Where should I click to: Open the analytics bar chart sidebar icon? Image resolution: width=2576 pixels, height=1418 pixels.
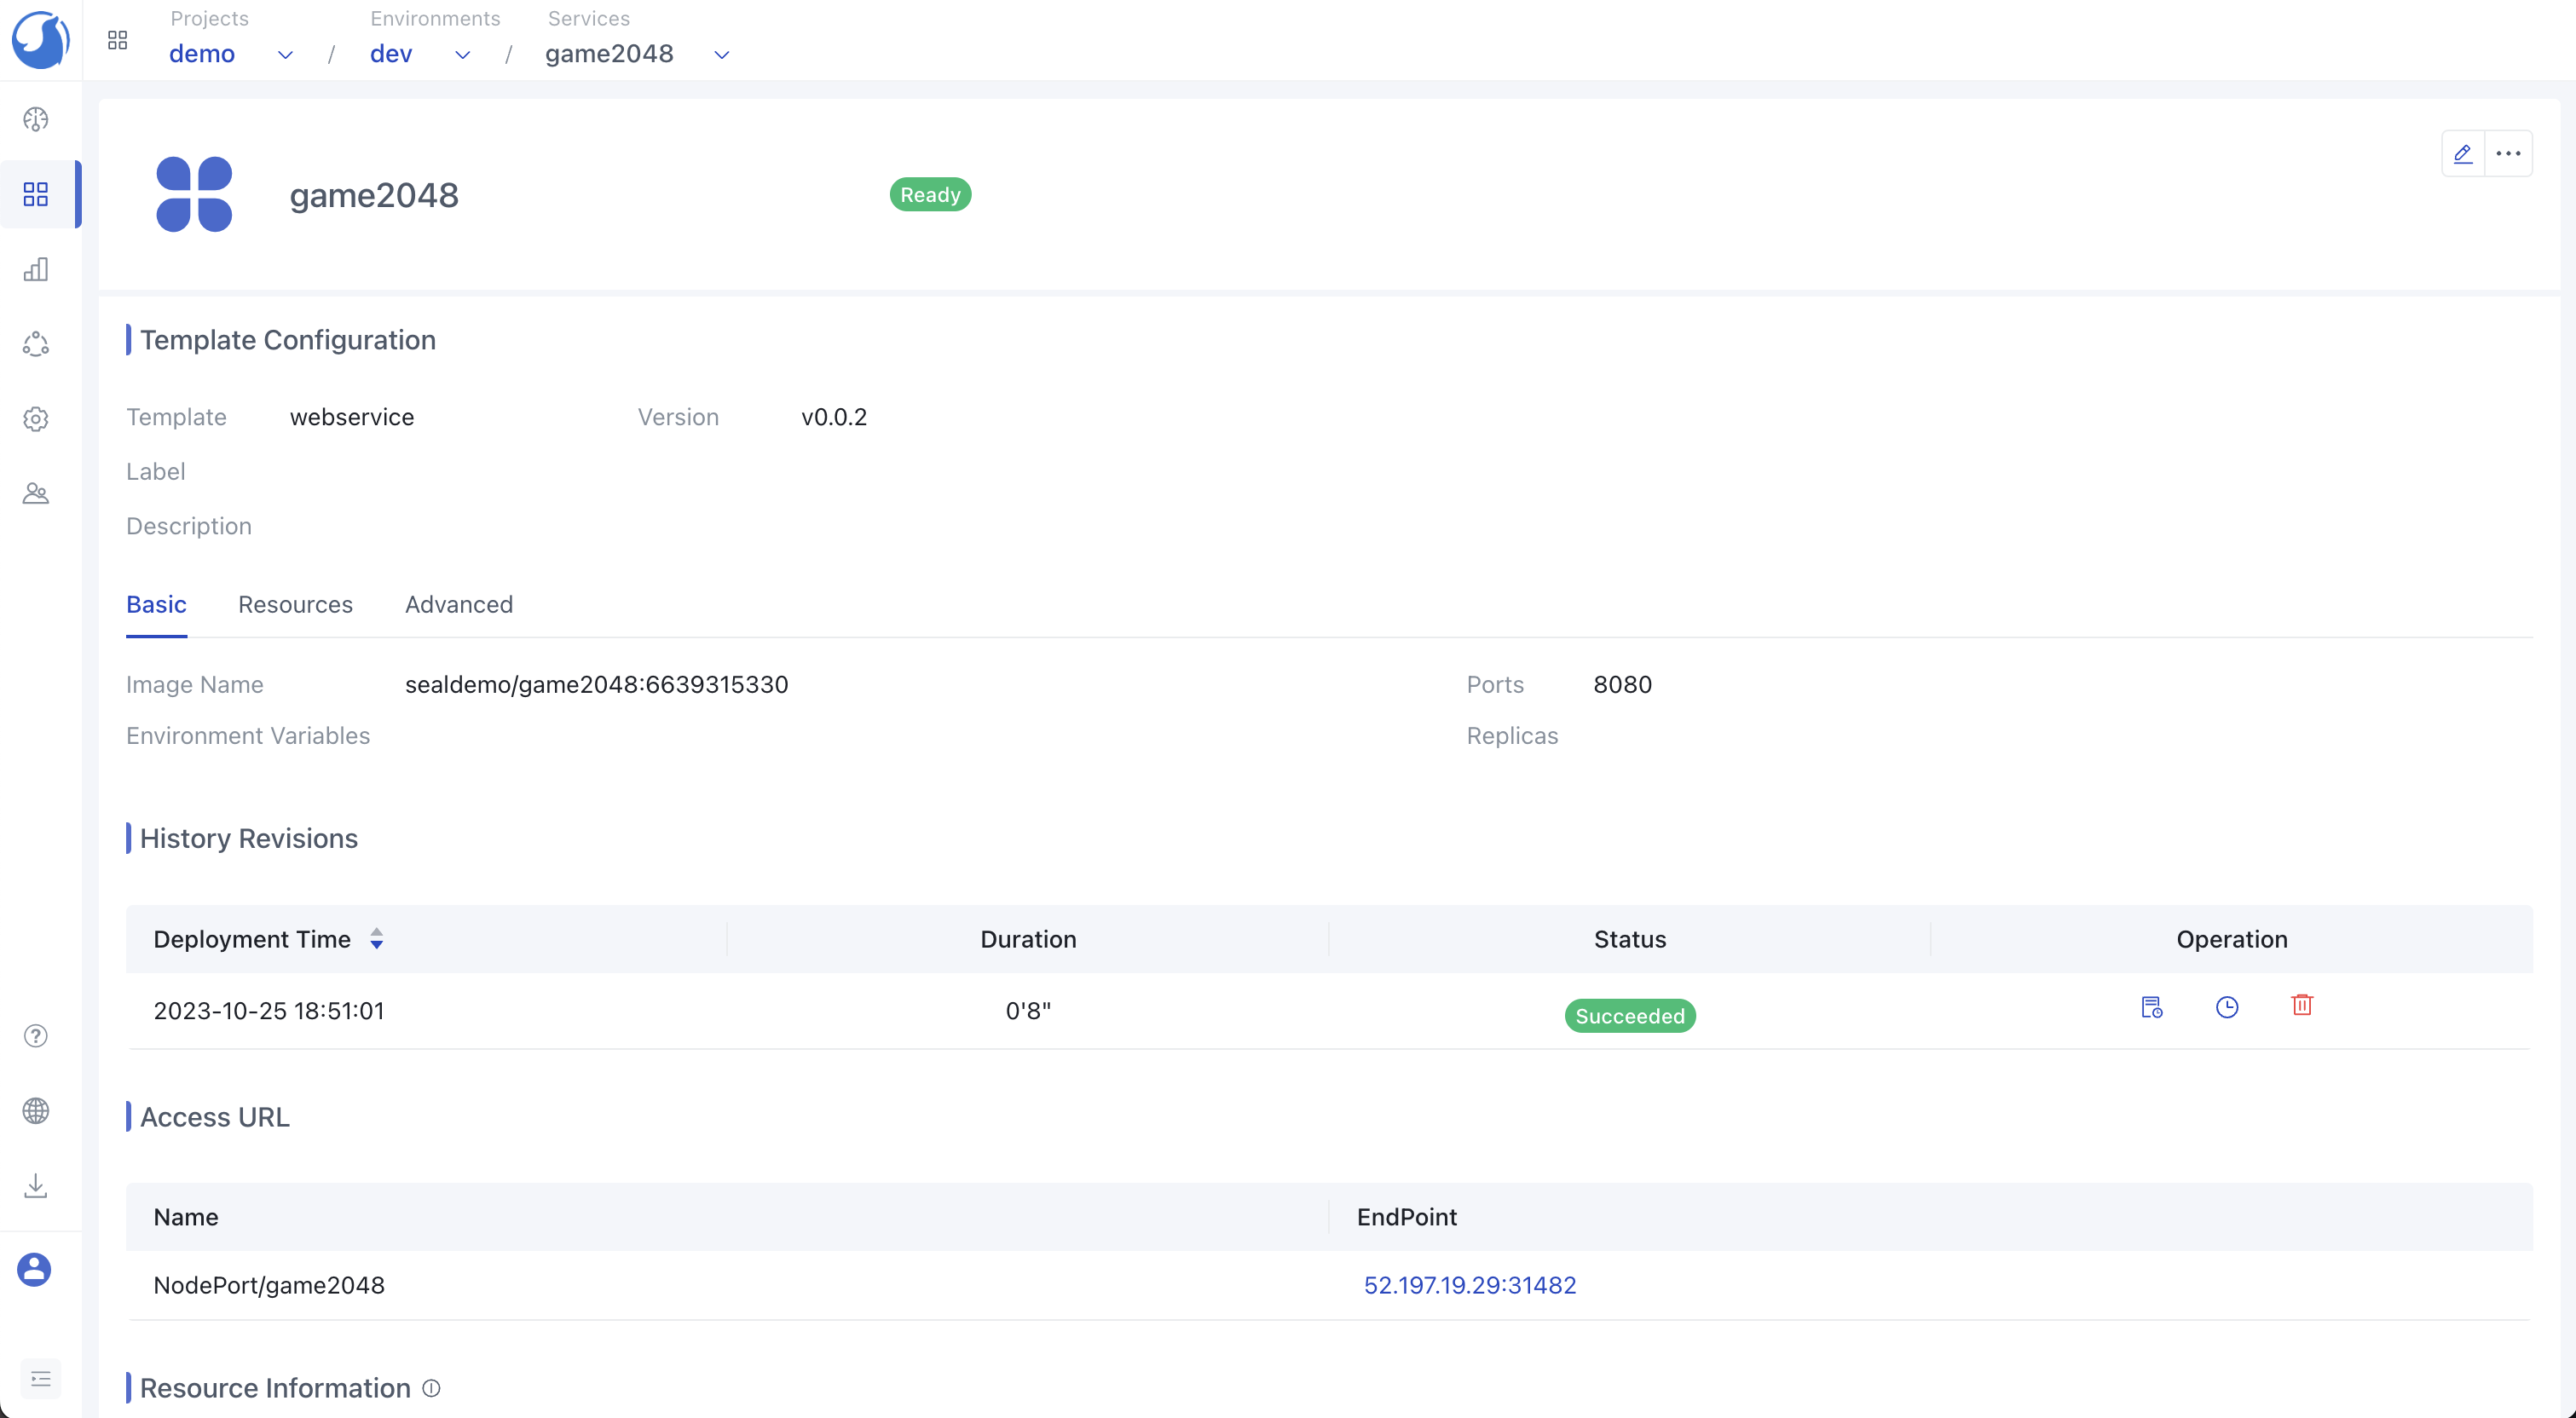[x=36, y=269]
